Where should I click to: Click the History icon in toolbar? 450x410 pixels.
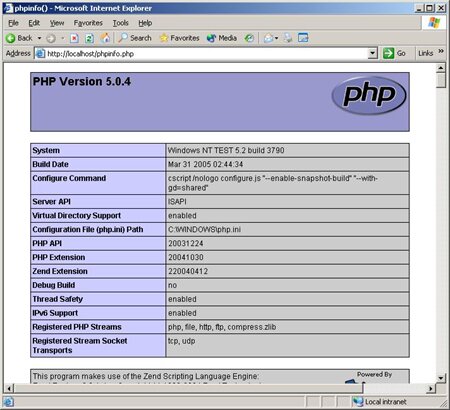tap(249, 38)
